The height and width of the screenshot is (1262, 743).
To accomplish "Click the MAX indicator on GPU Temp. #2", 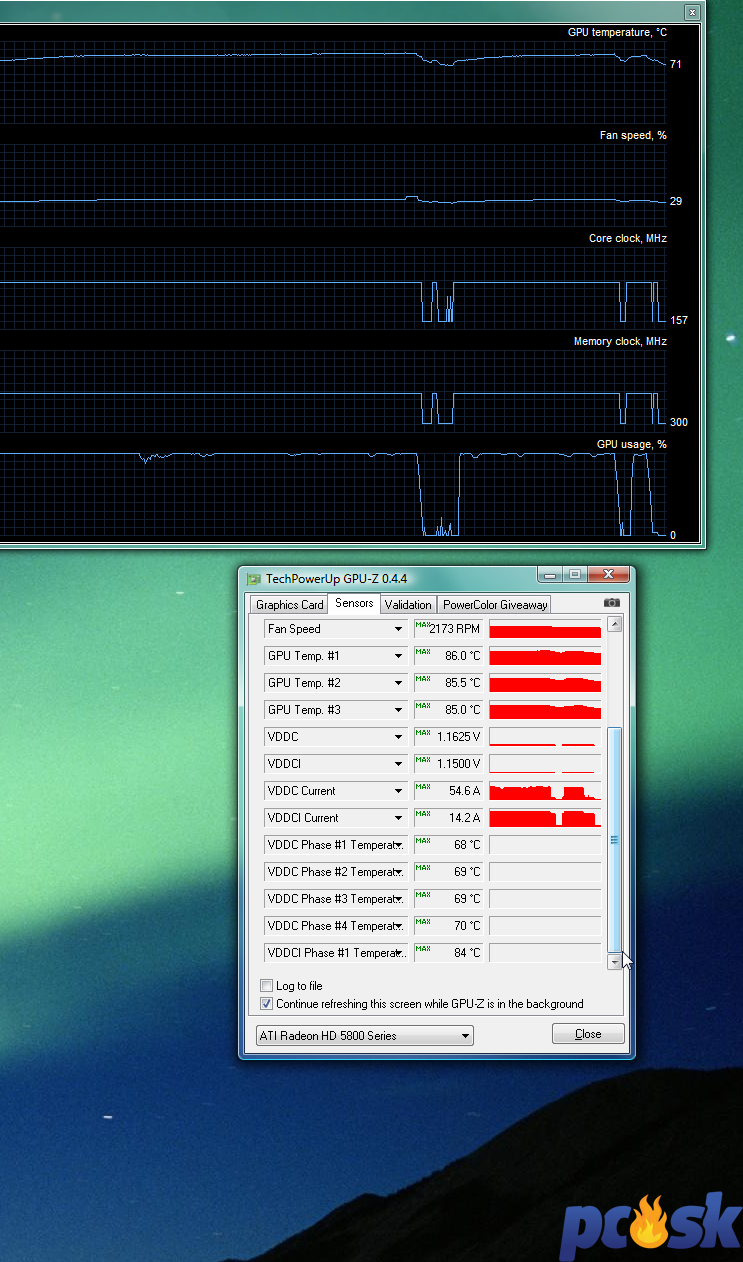I will 423,679.
